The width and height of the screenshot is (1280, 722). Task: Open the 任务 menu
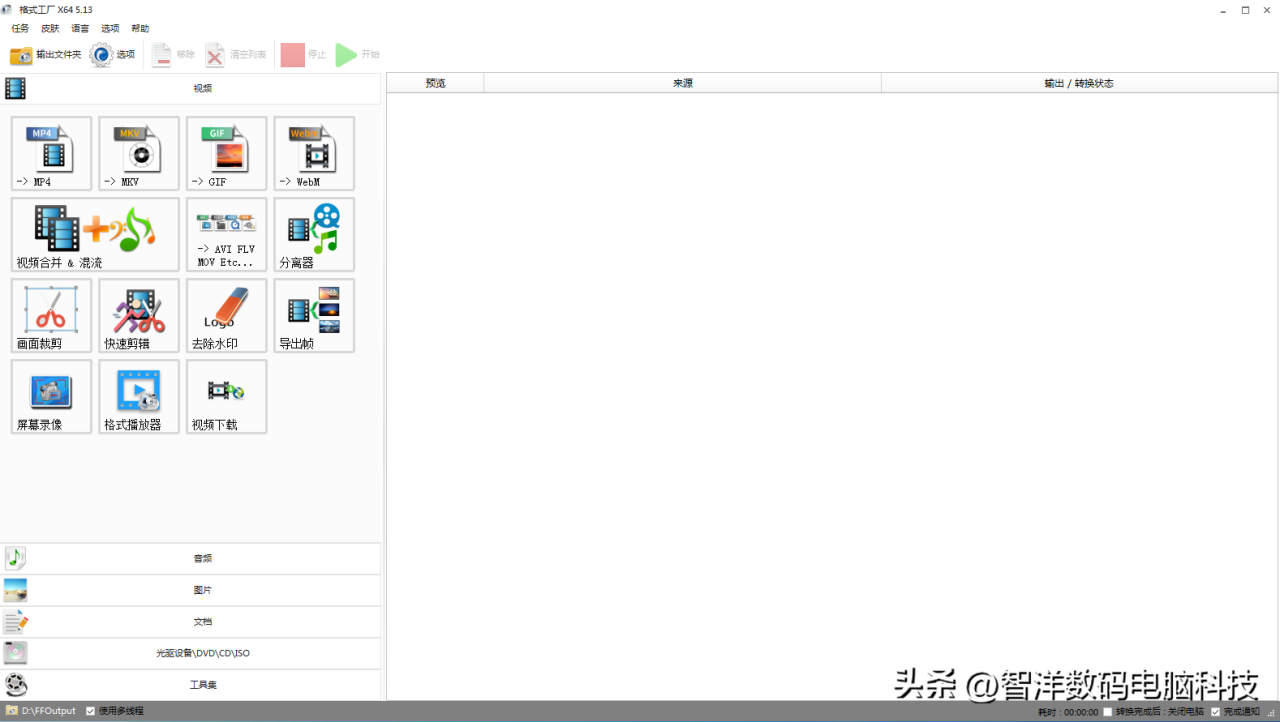point(20,28)
